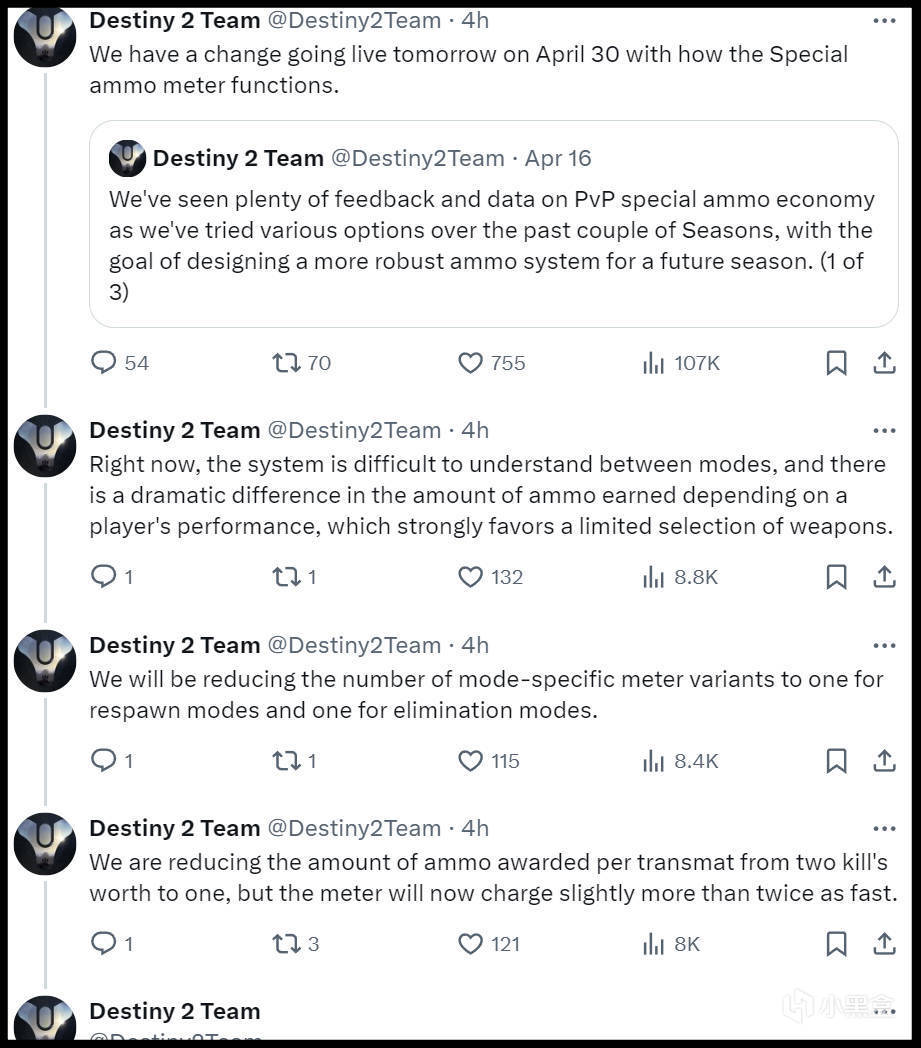Viewport: 921px width, 1048px height.
Task: Open more options on the transmat ammo tweet
Action: click(884, 828)
